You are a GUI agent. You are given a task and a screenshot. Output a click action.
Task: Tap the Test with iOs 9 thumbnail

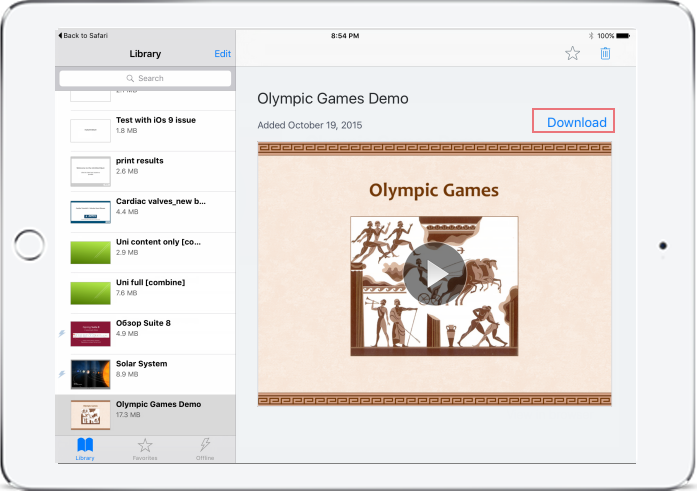(x=90, y=131)
